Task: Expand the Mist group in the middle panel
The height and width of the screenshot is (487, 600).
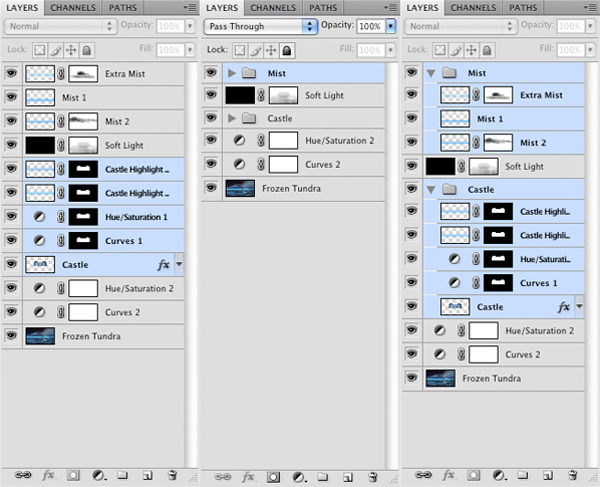Action: click(232, 73)
